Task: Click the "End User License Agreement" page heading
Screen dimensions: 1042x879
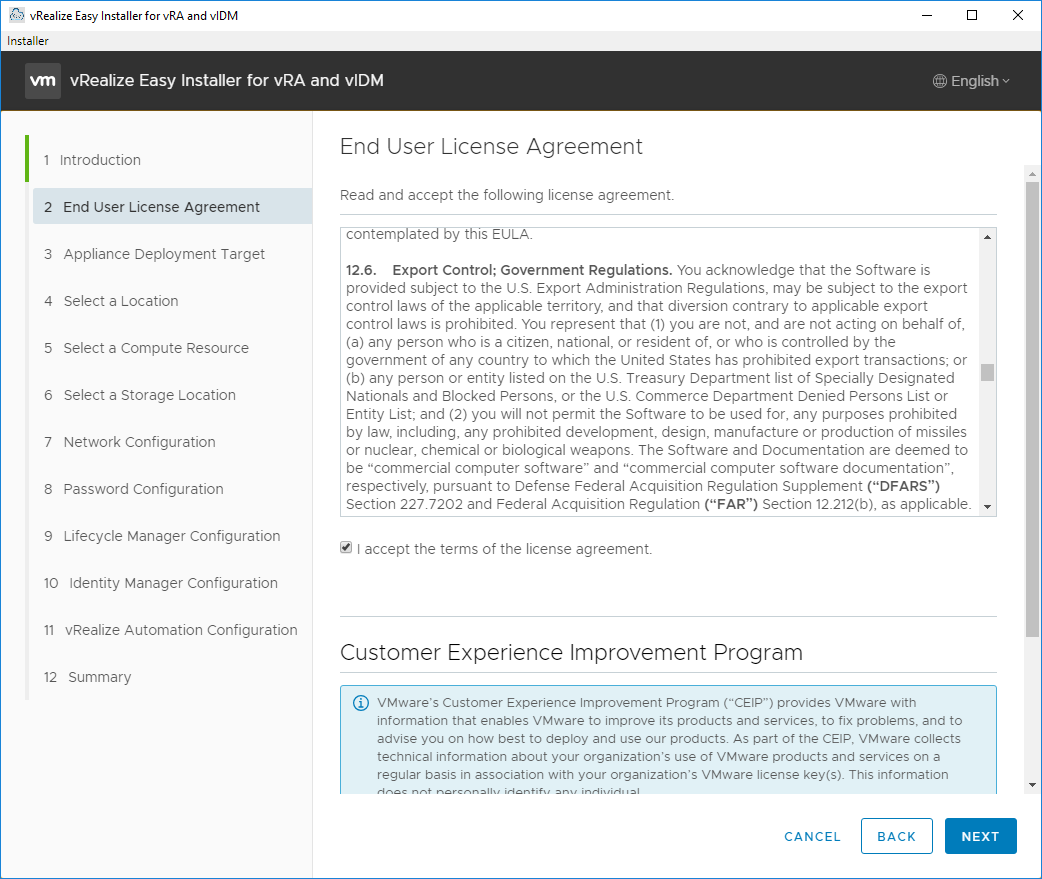Action: click(x=491, y=146)
